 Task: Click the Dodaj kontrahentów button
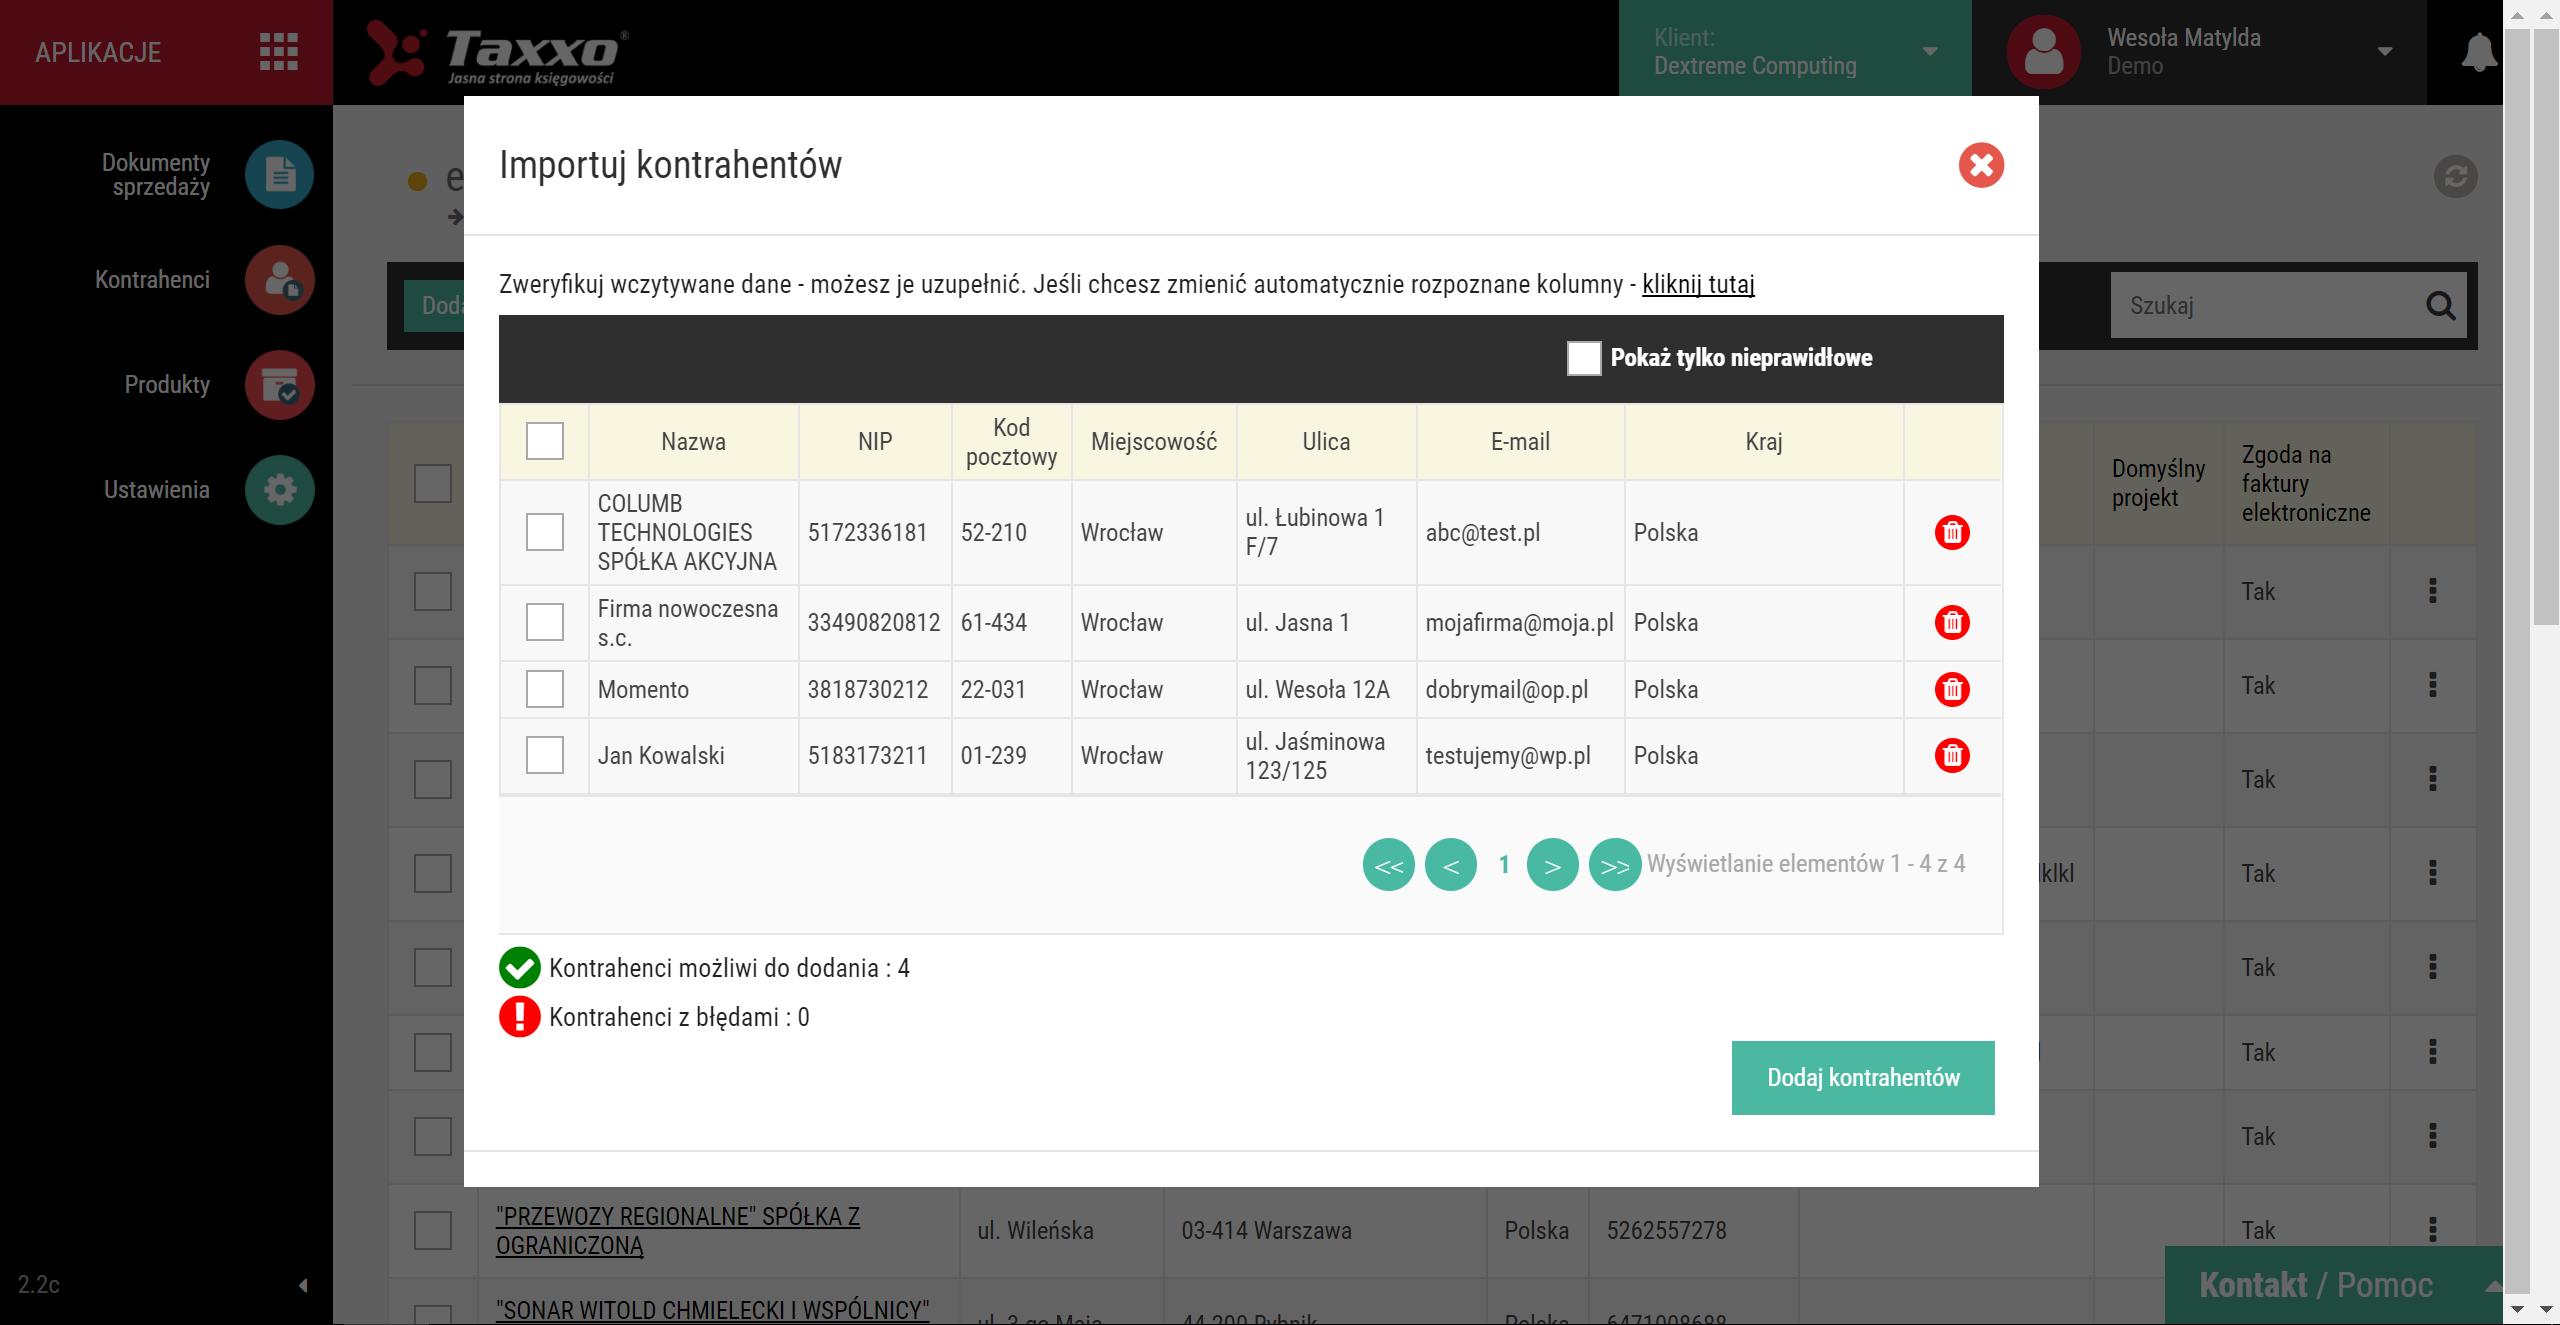1862,1077
